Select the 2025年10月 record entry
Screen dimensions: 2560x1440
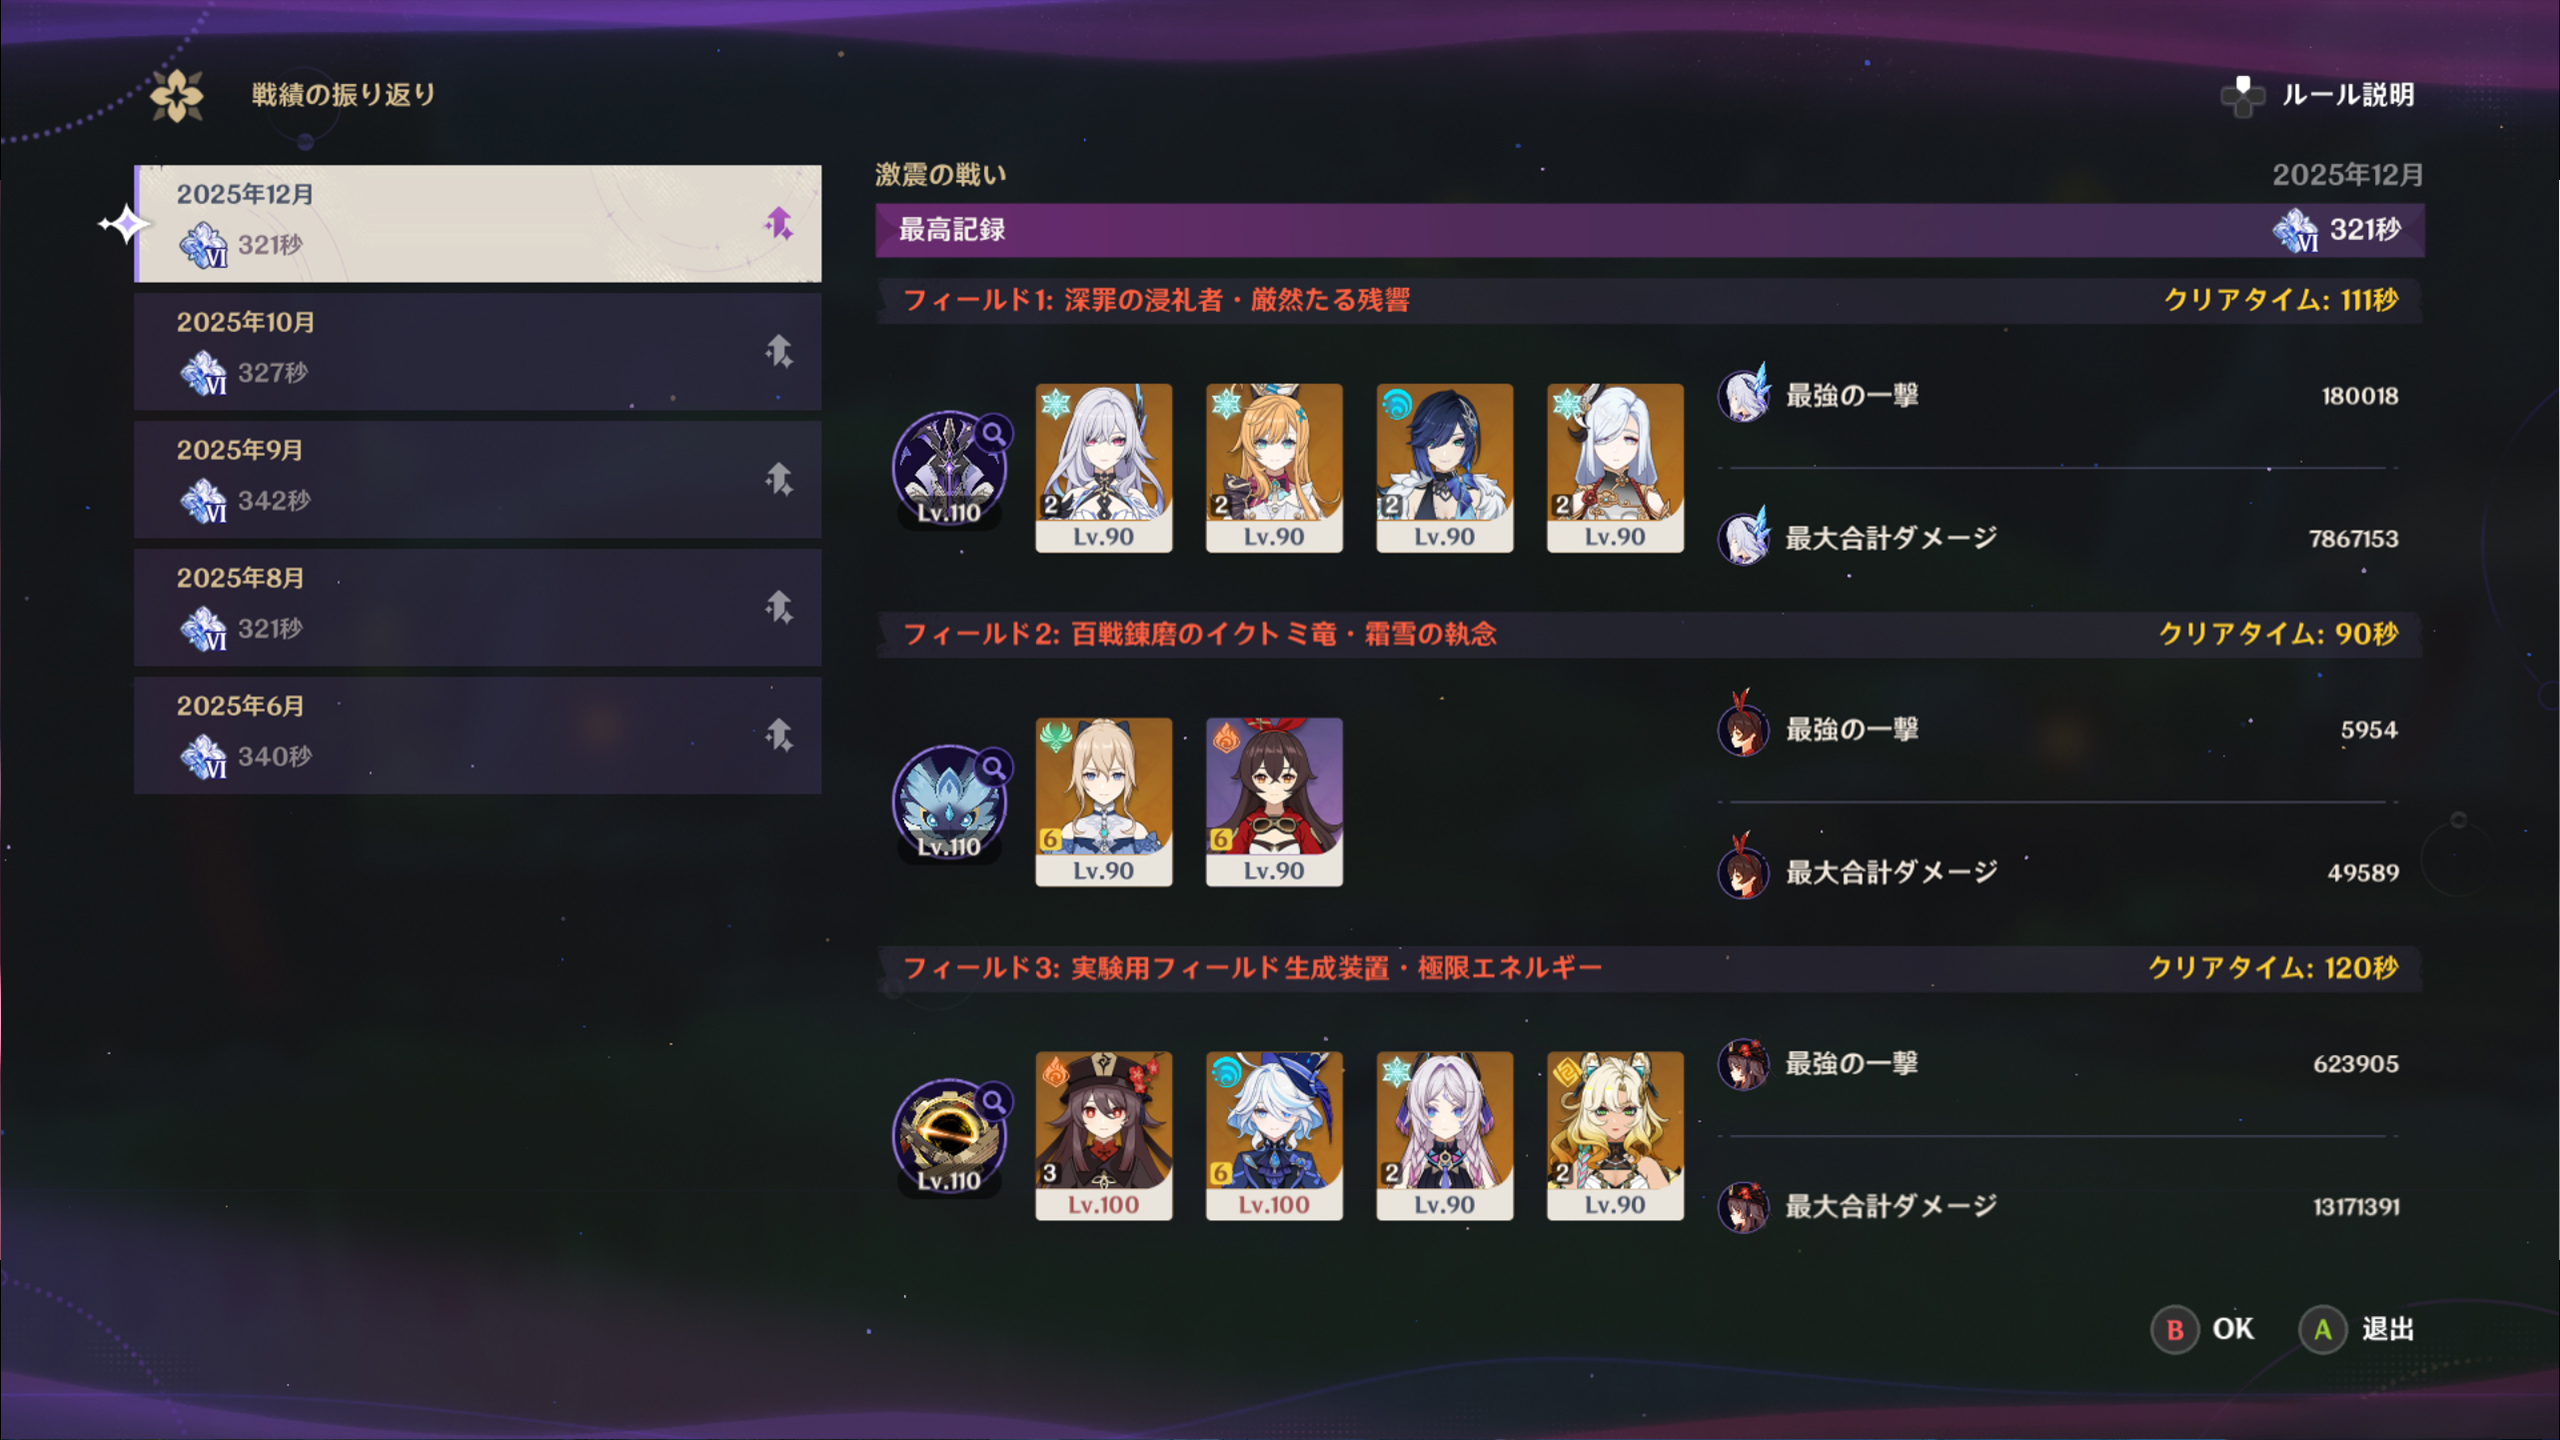478,351
